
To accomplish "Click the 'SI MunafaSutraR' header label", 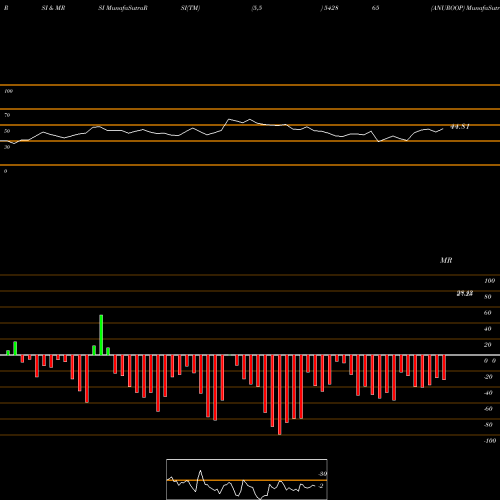I will (123, 8).
